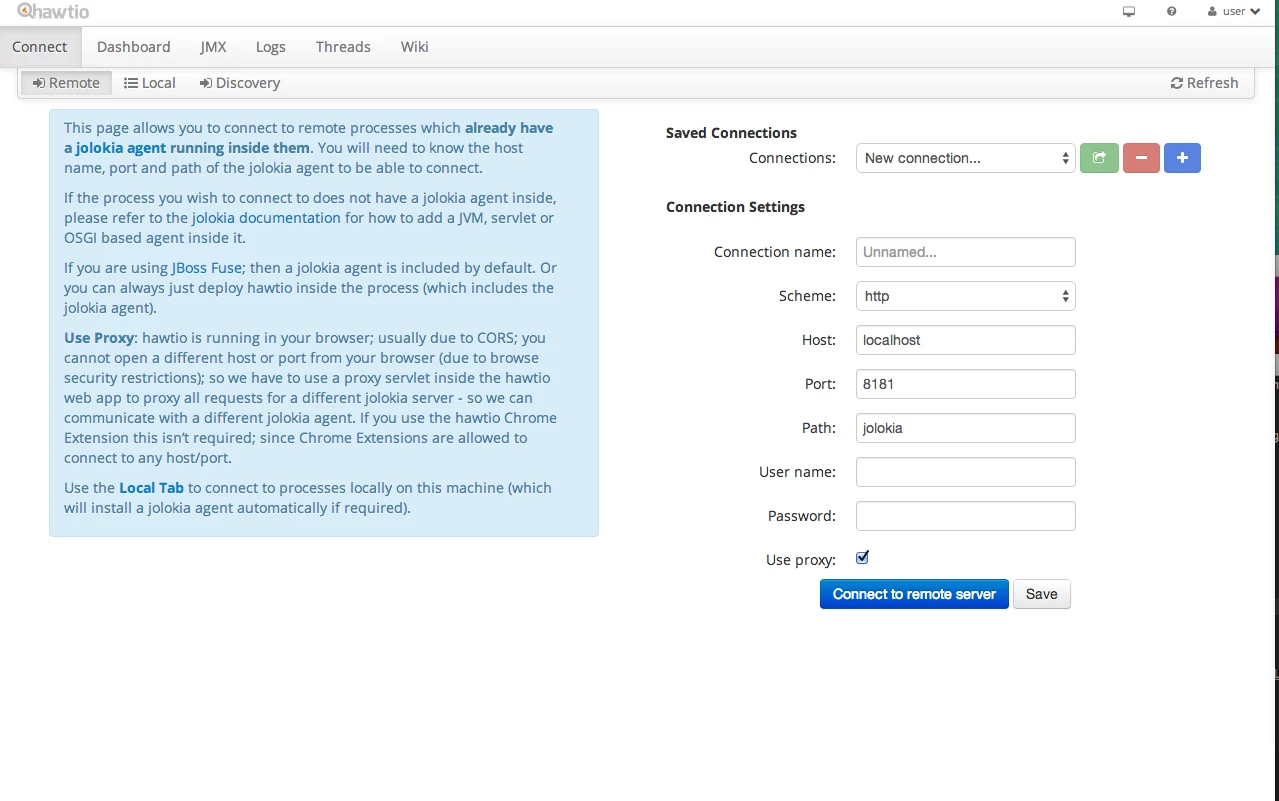The width and height of the screenshot is (1279, 801).
Task: Click the Local Tab link in info box
Action: 151,488
